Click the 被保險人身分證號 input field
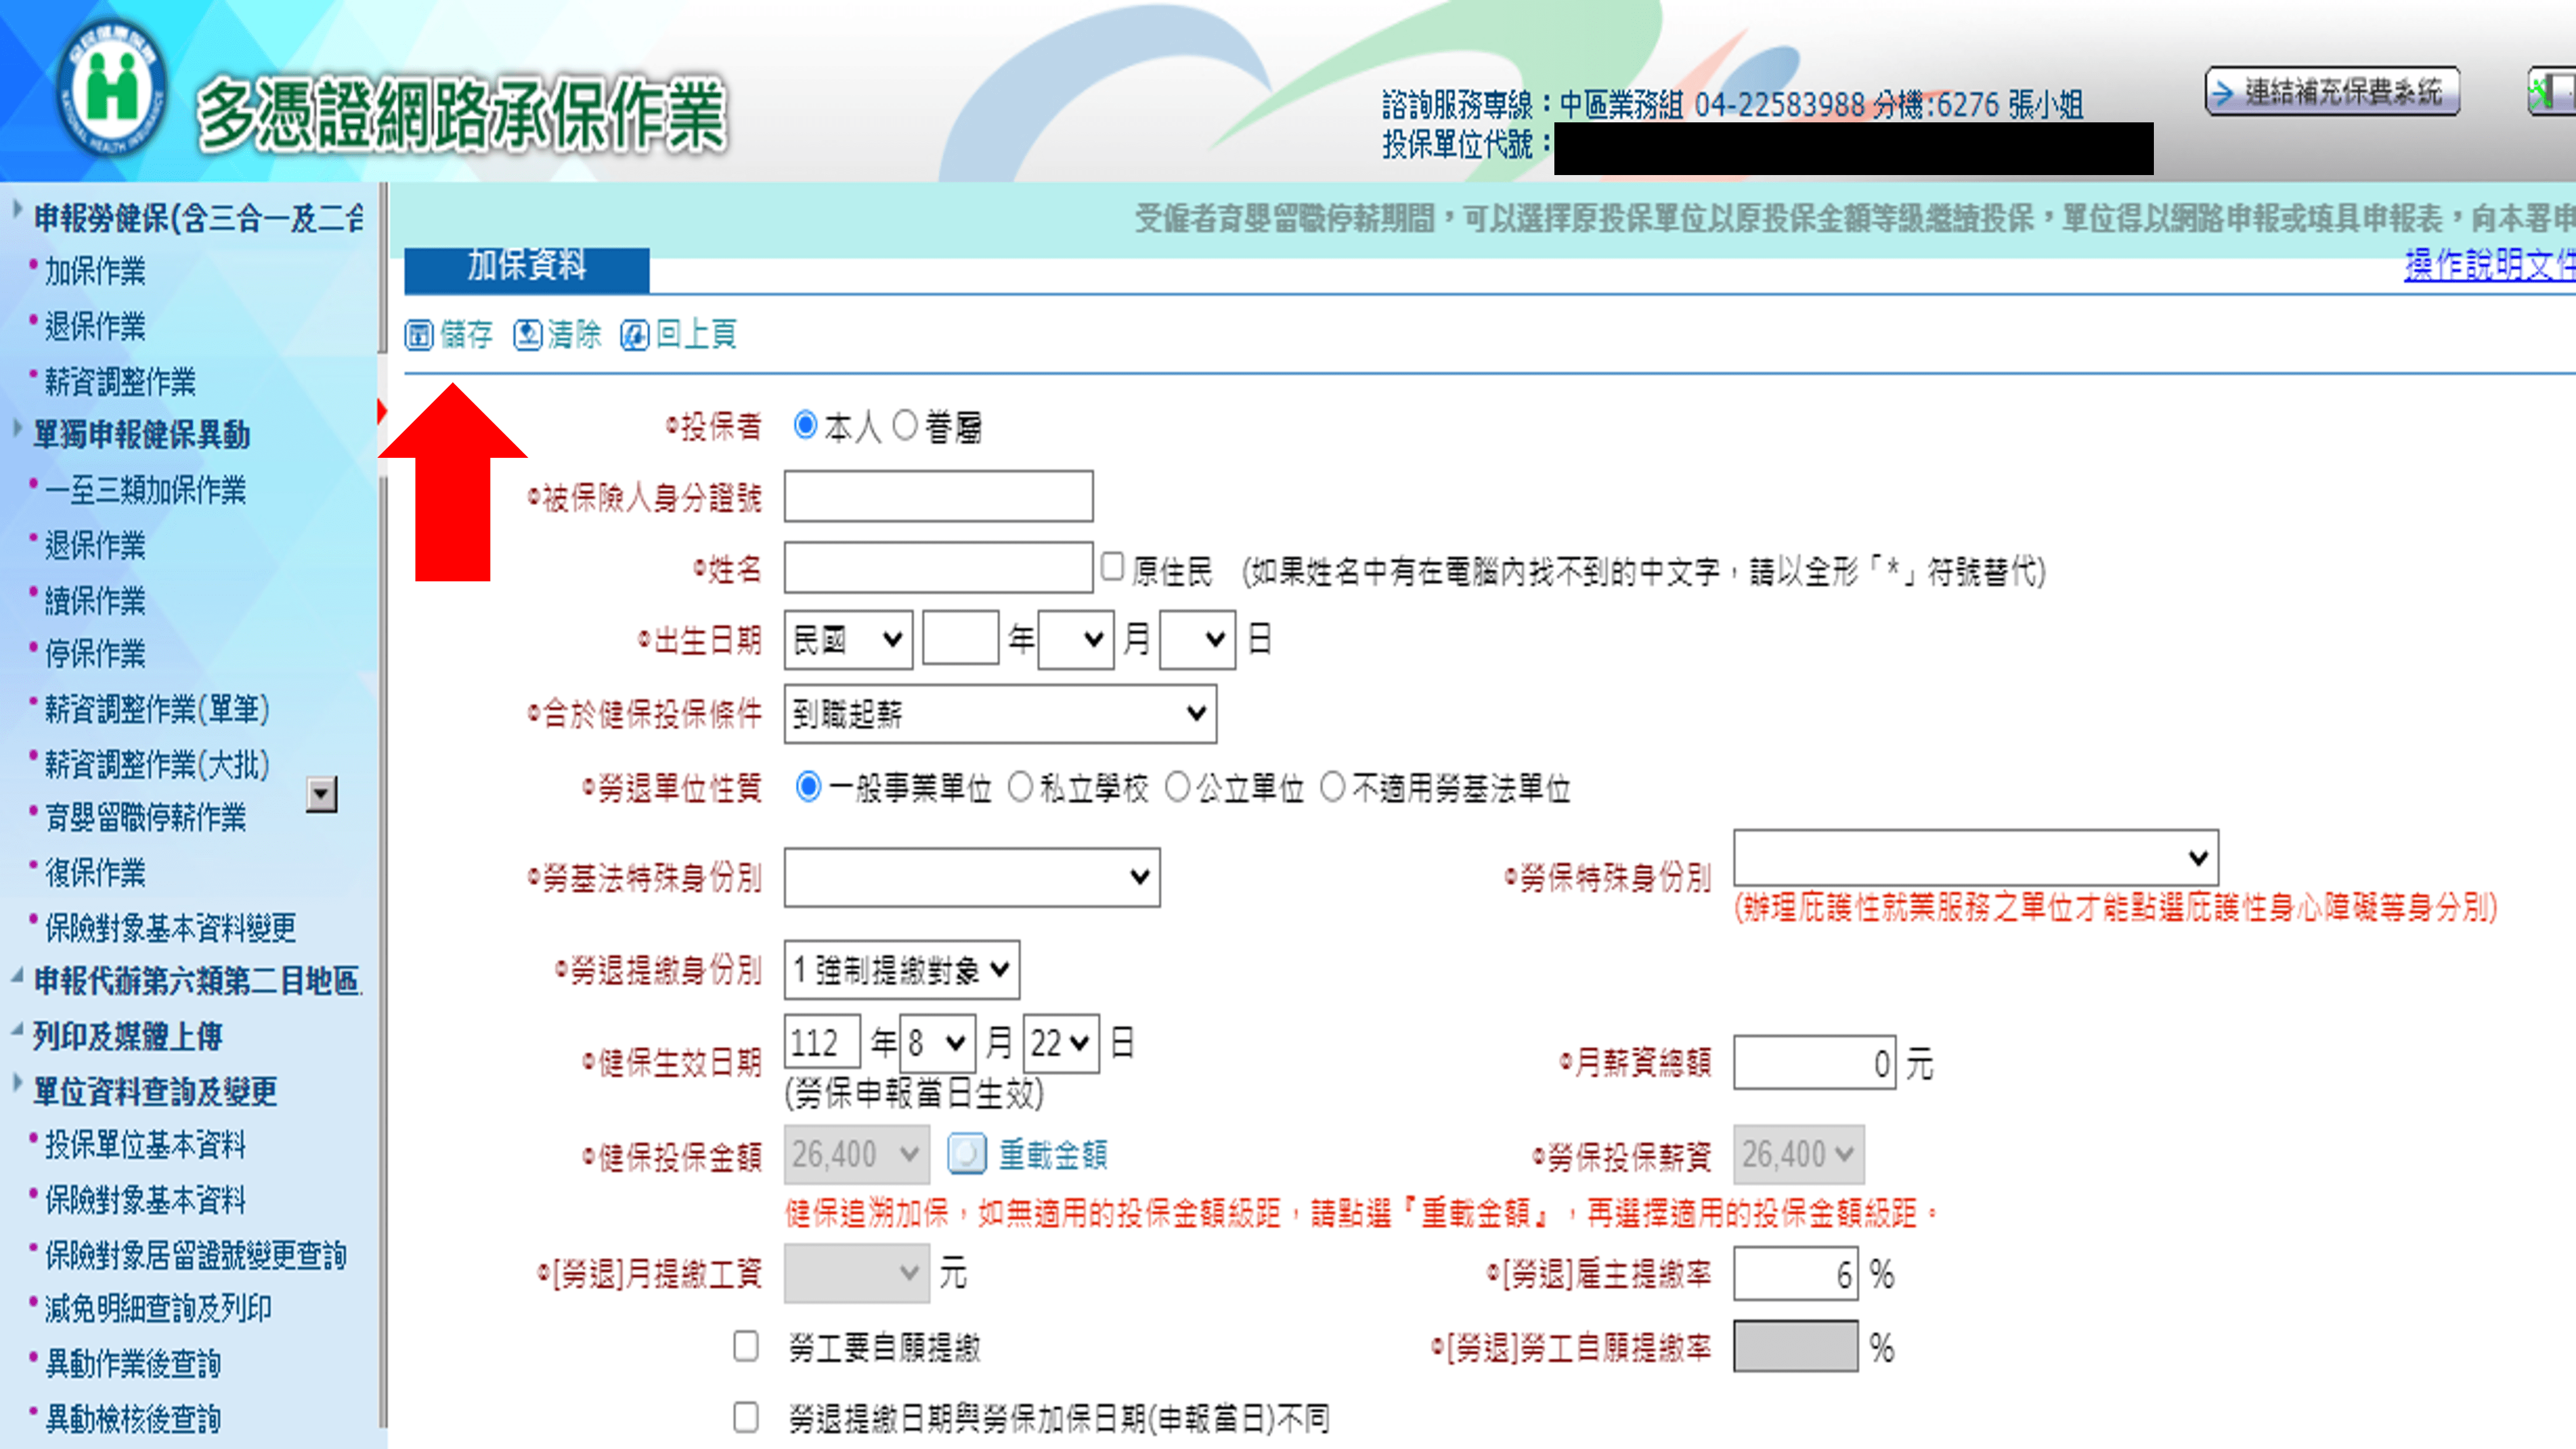 (938, 497)
